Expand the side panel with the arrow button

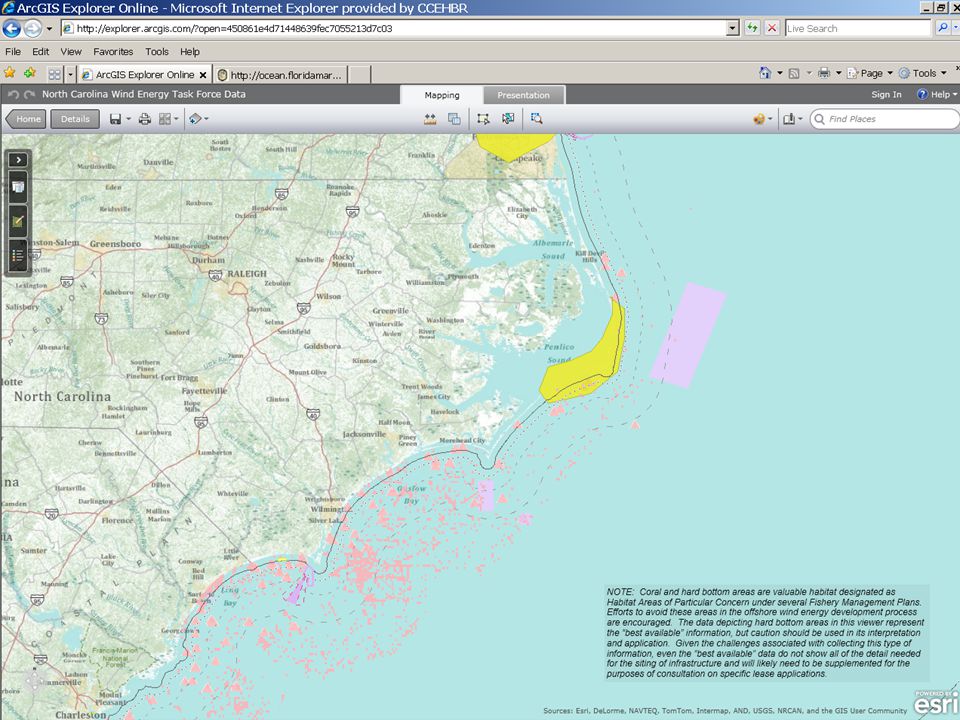click(x=18, y=160)
